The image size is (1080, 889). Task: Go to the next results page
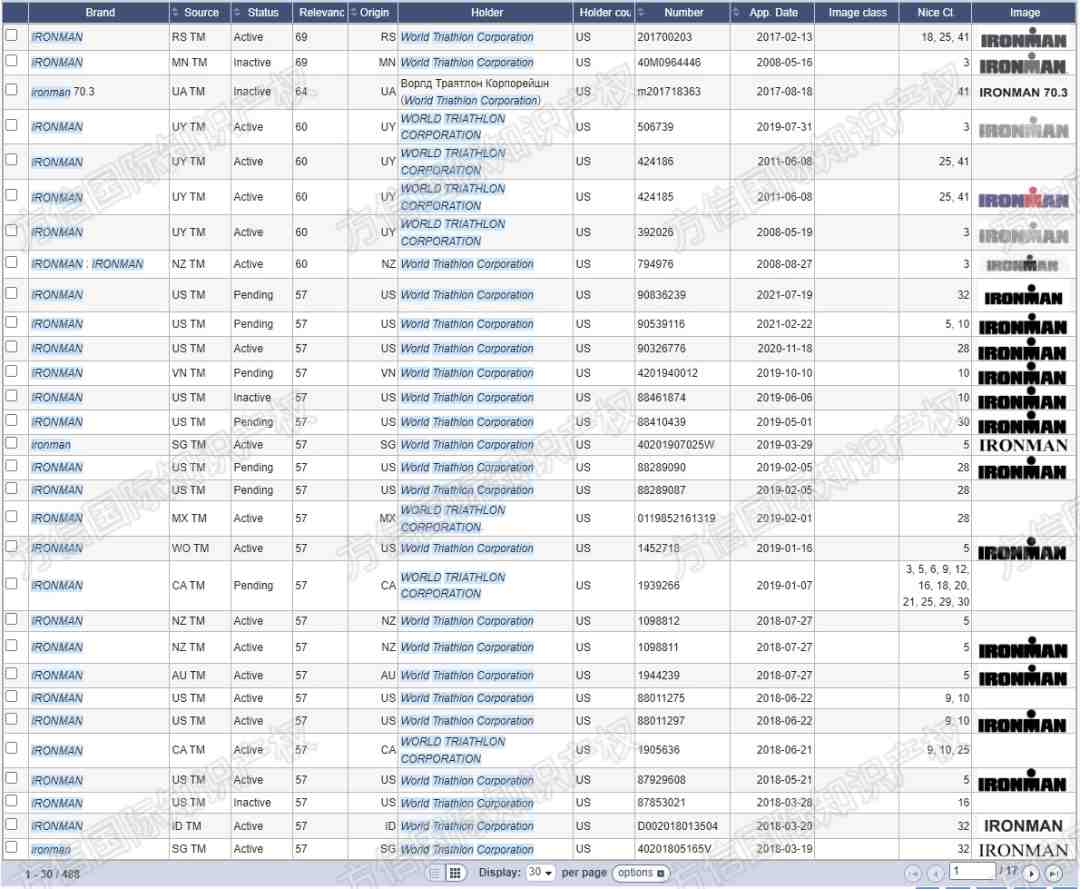(1031, 874)
